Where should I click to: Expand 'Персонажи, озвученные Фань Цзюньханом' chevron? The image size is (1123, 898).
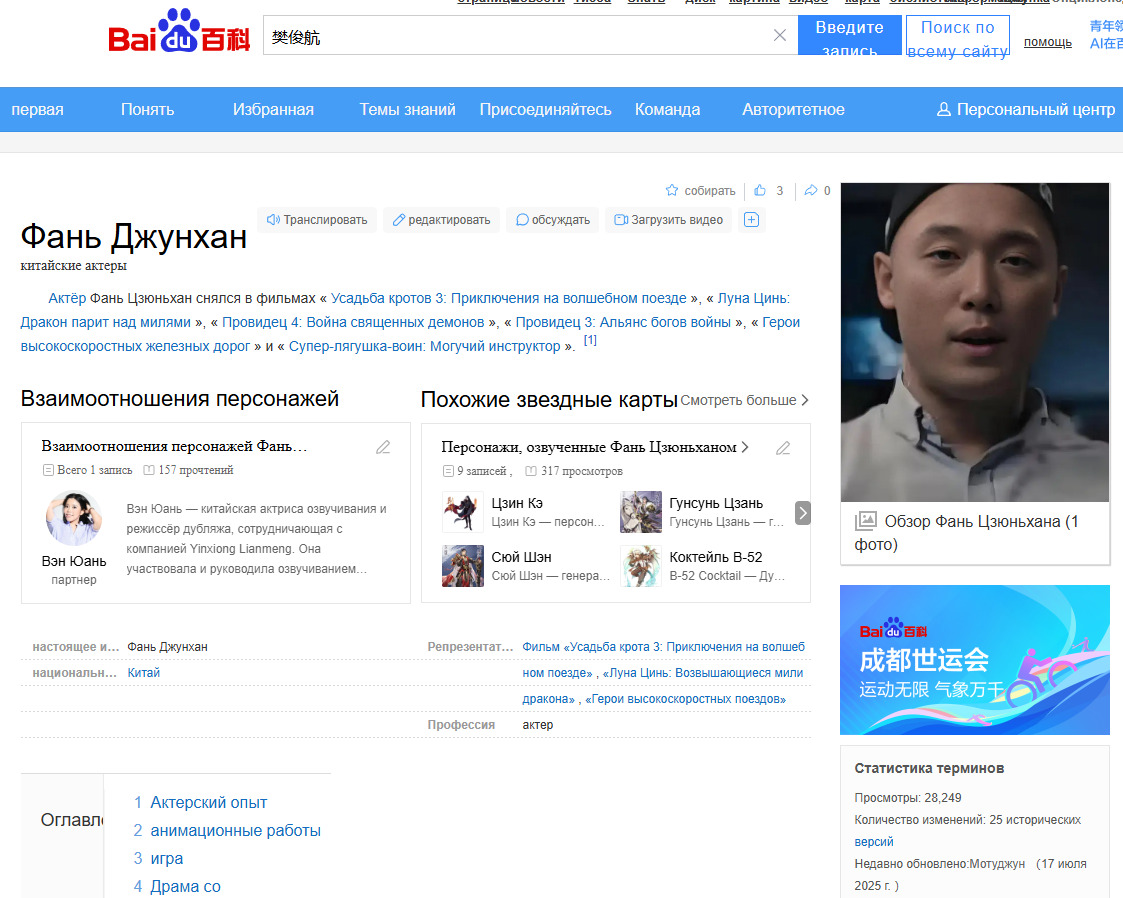[745, 447]
